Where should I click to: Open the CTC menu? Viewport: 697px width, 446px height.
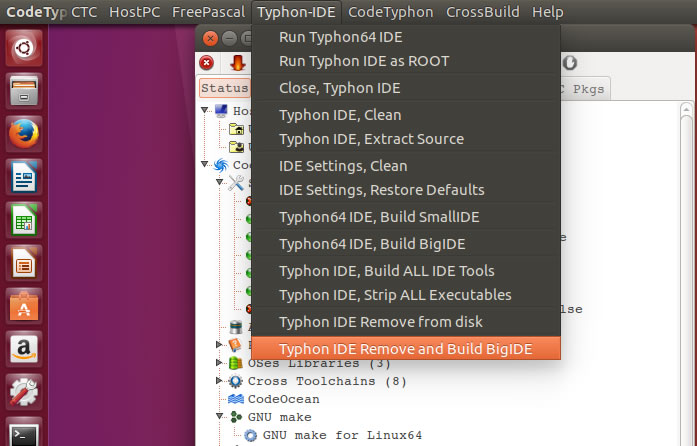[x=84, y=12]
